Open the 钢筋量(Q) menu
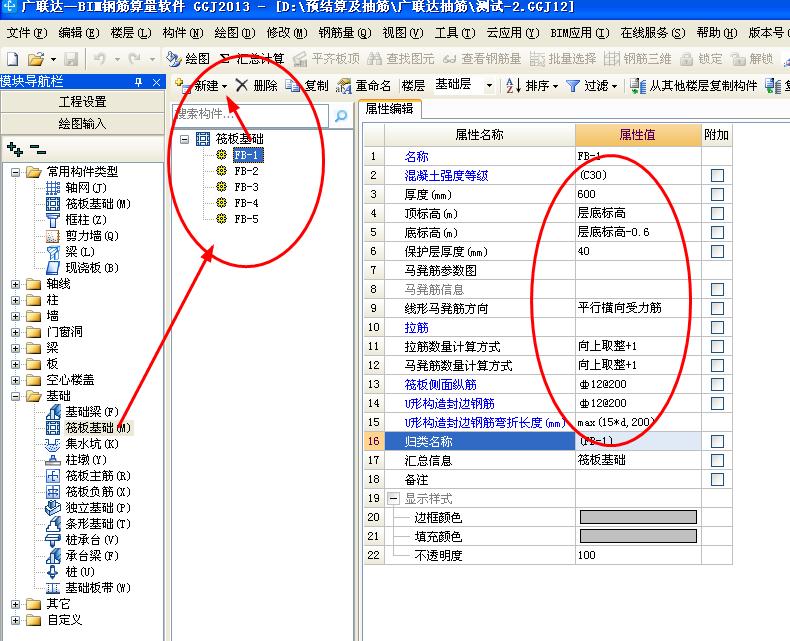The height and width of the screenshot is (641, 790). click(345, 33)
